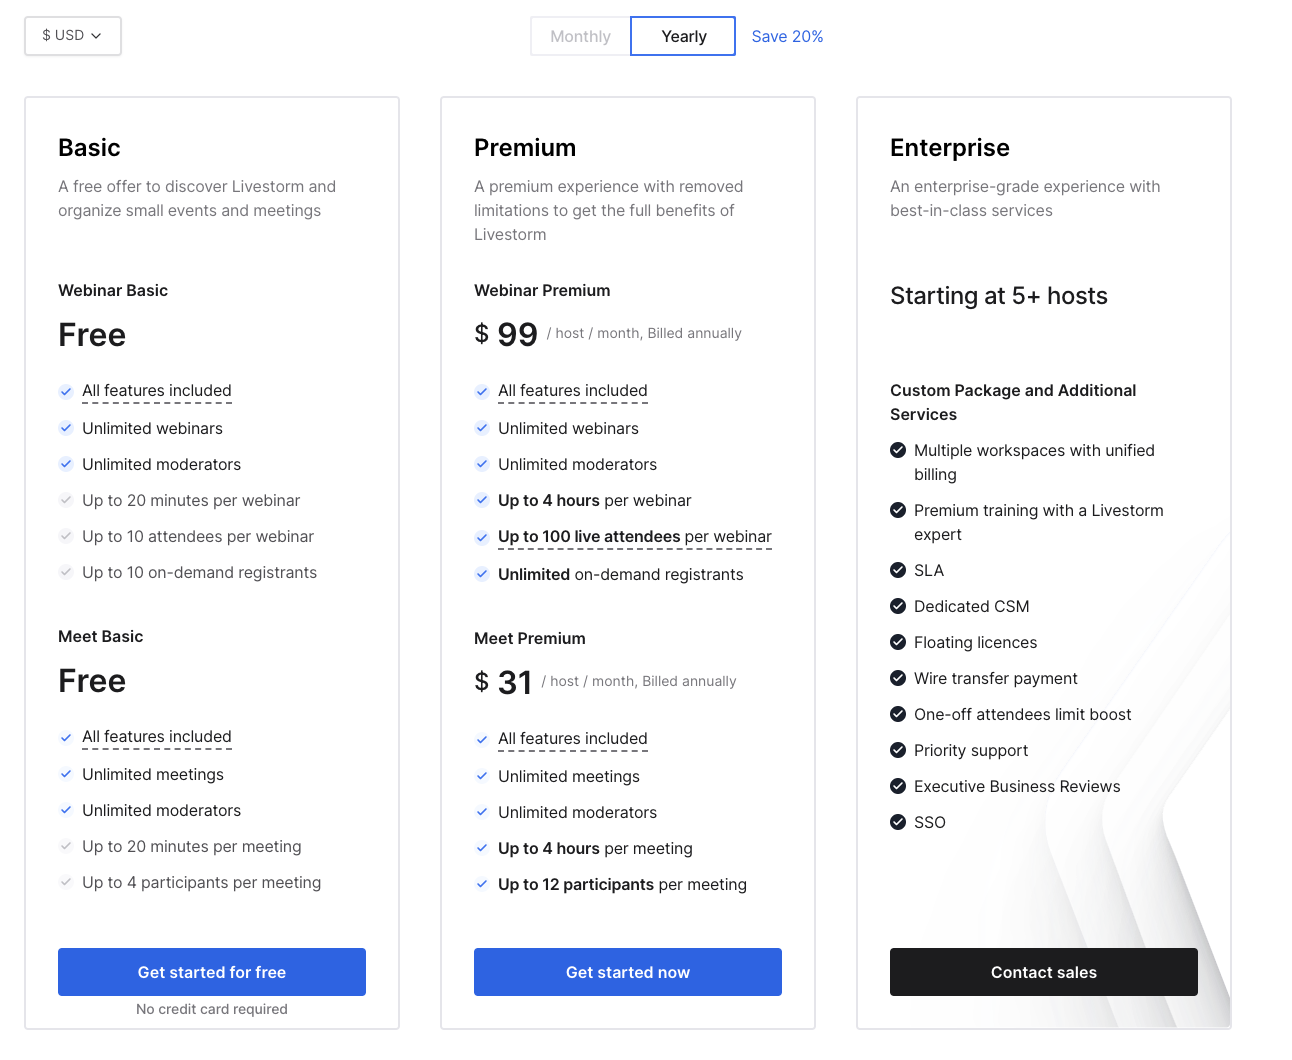Click Get started now button
This screenshot has width=1292, height=1060.
(628, 972)
